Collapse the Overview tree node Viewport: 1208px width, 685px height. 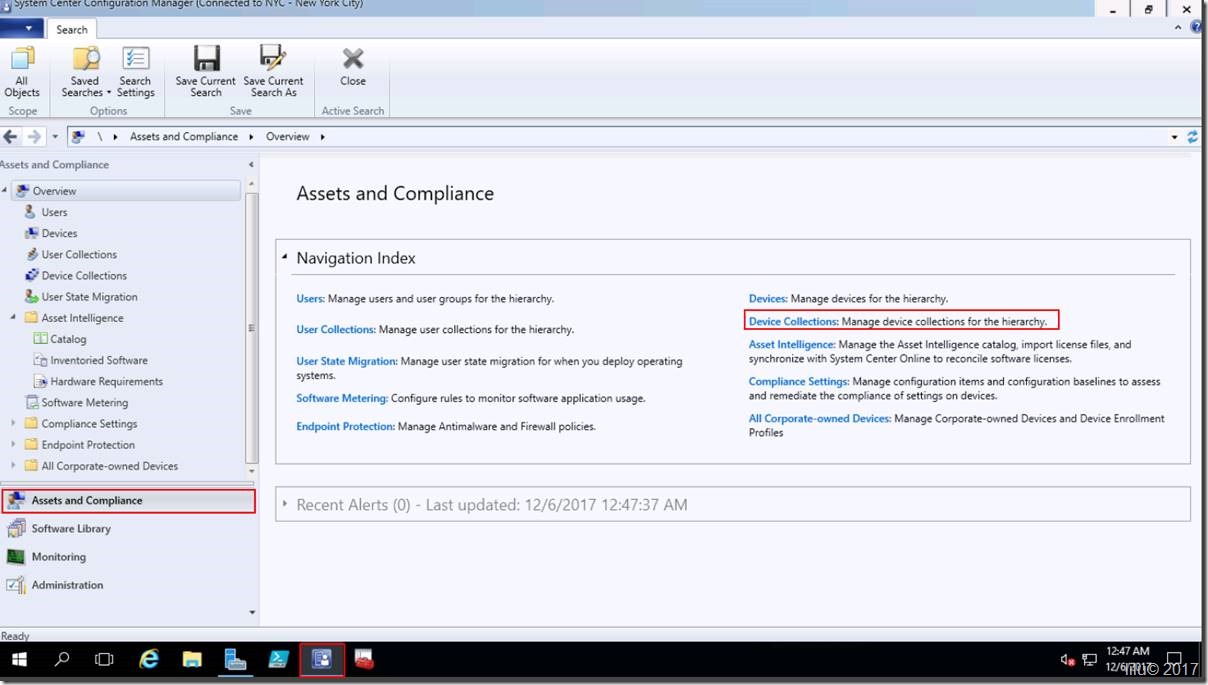(x=4, y=190)
